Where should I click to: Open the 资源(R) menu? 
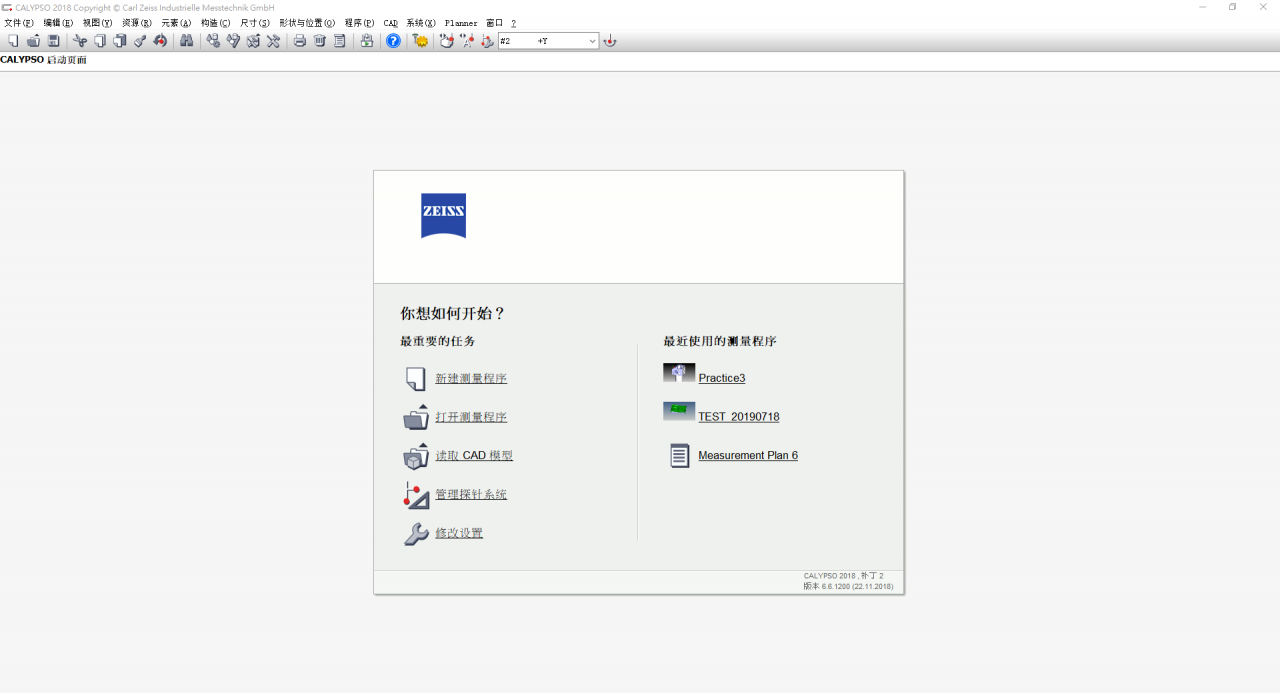coord(137,23)
